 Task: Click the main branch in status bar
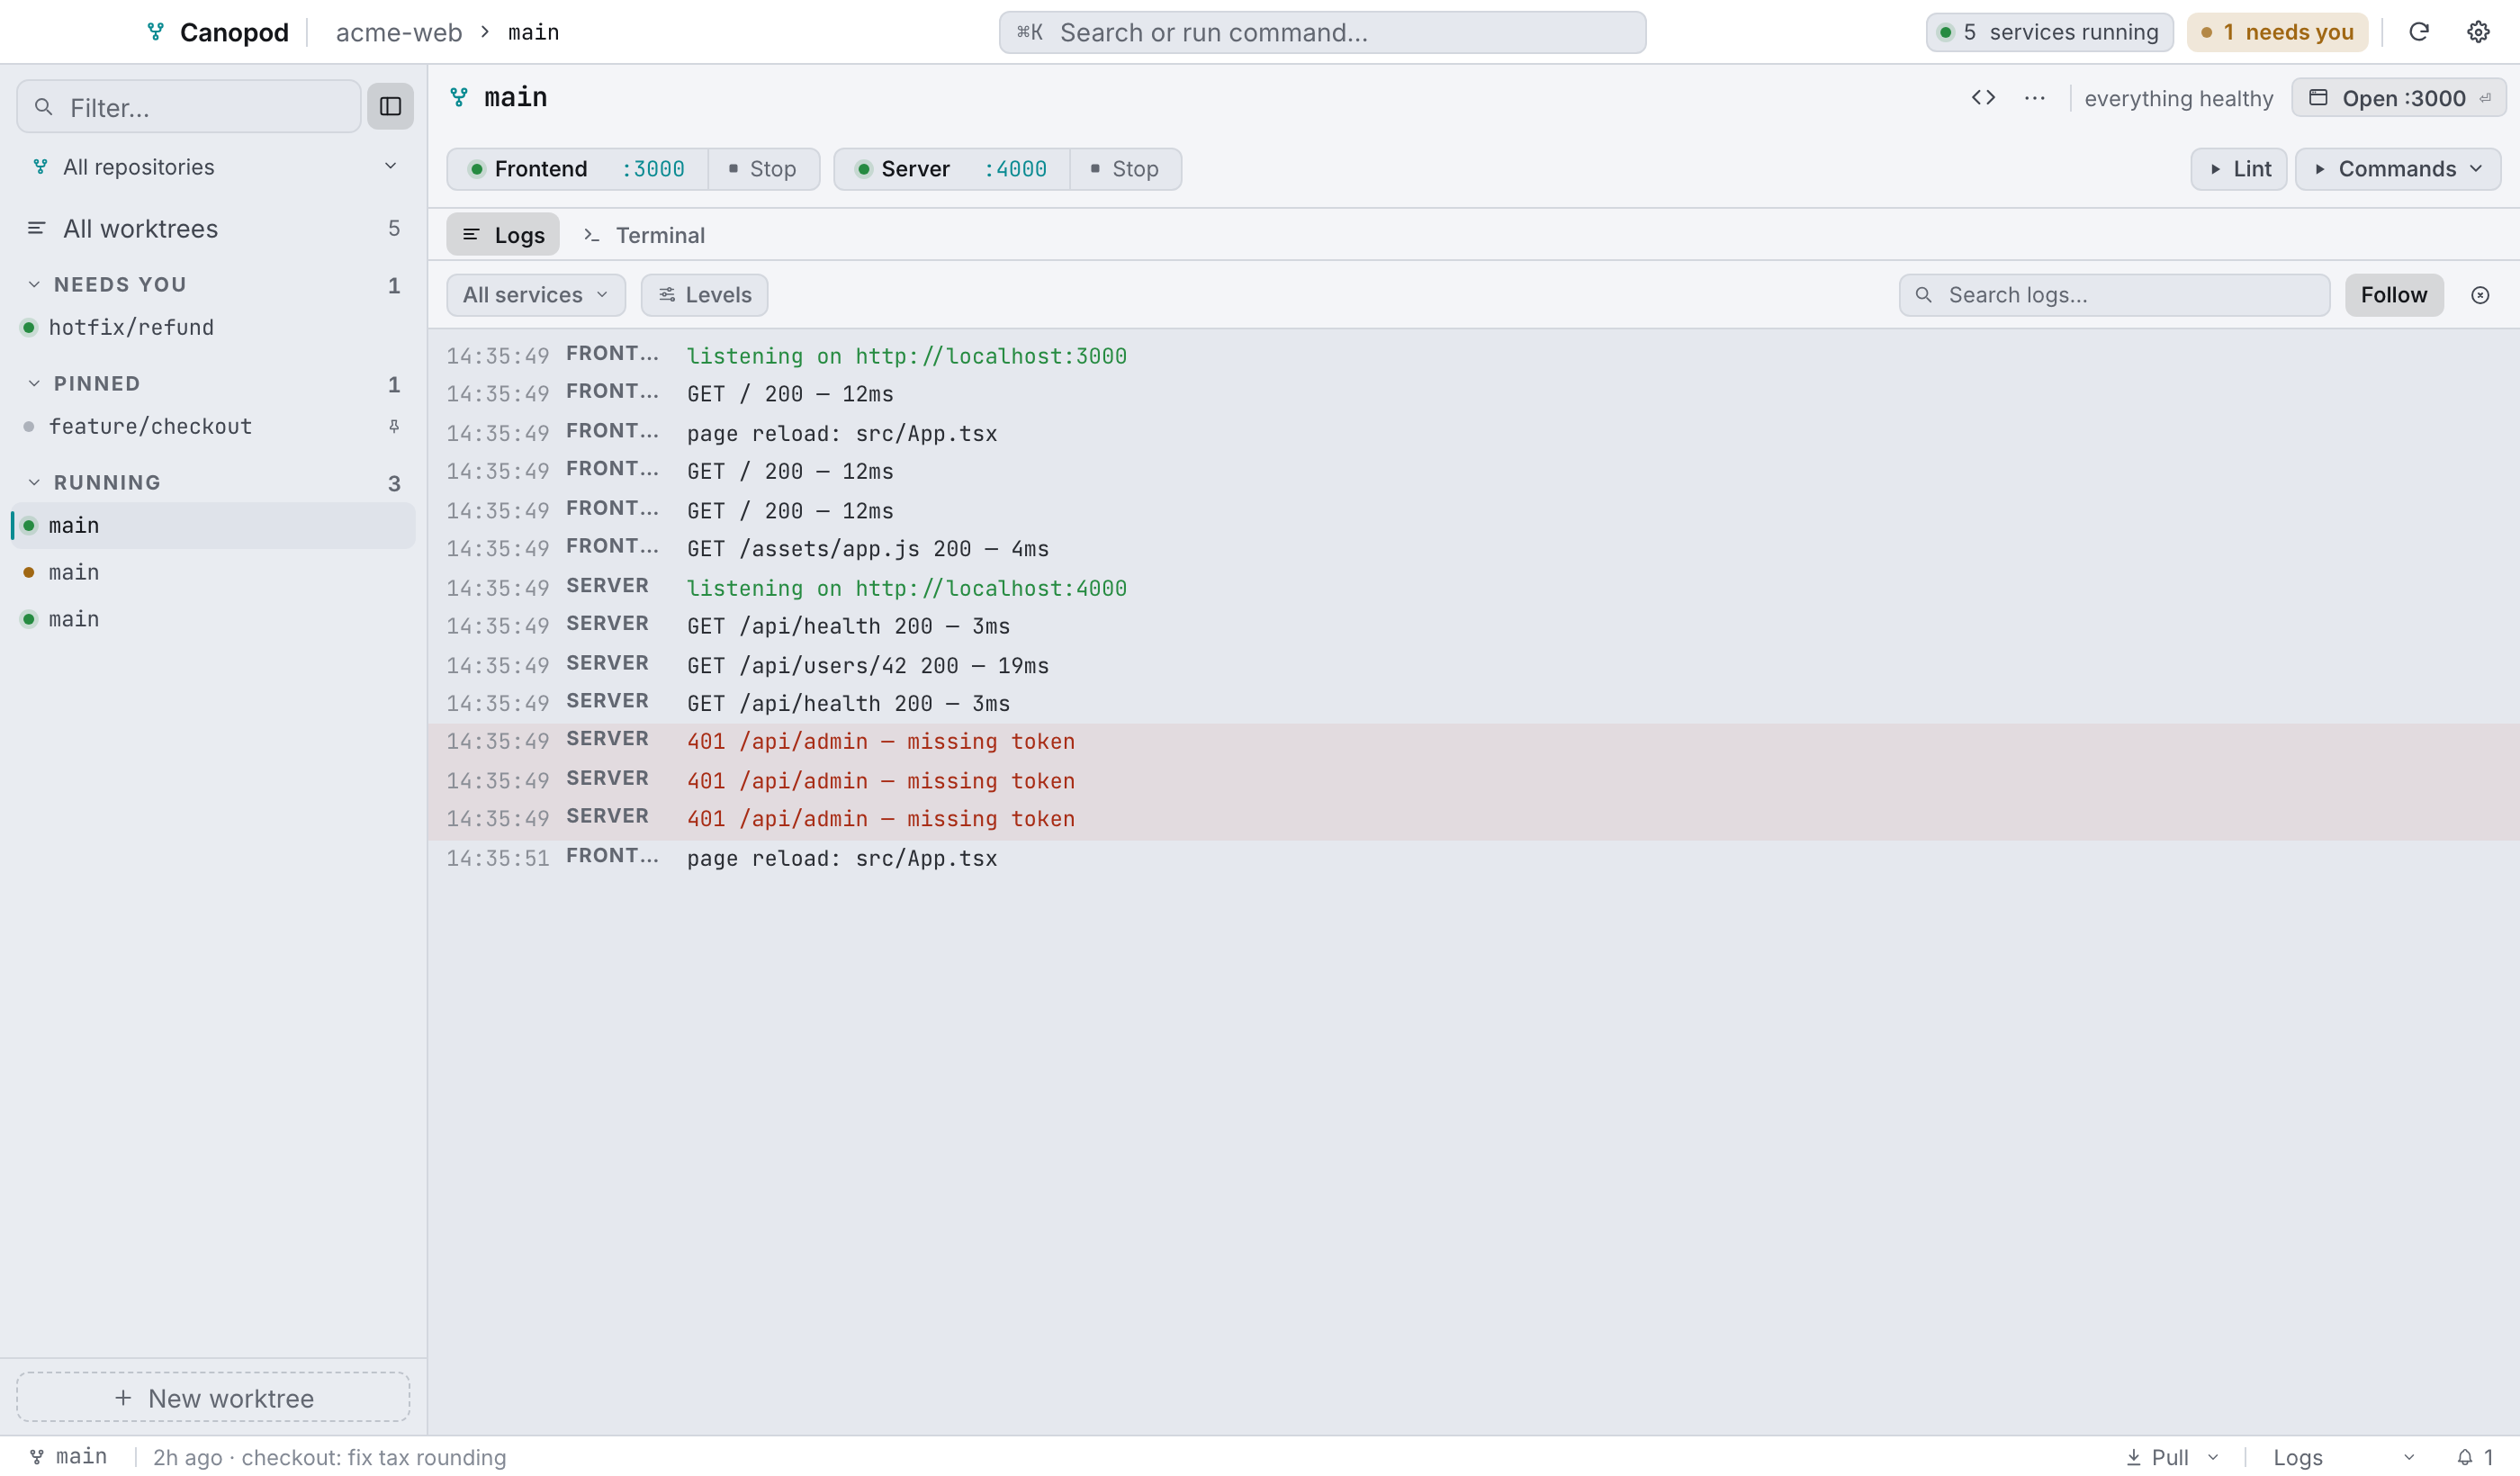click(x=68, y=1457)
